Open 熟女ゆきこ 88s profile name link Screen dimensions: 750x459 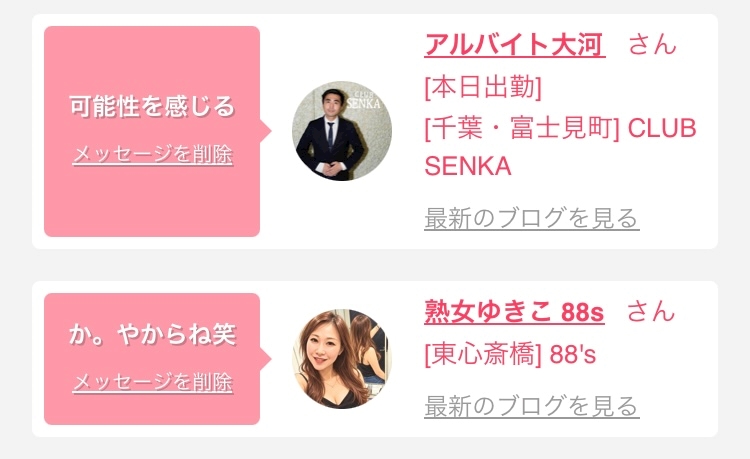tap(514, 312)
